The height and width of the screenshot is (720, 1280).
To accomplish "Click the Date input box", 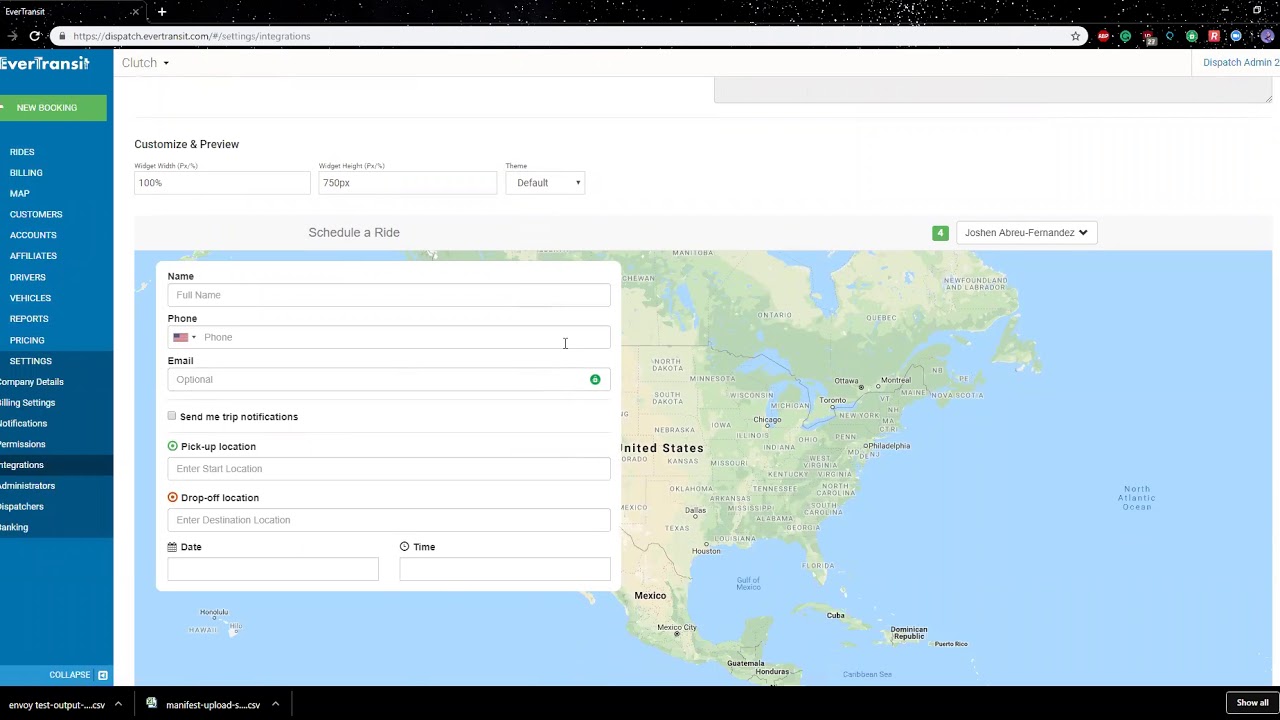I will tap(273, 569).
